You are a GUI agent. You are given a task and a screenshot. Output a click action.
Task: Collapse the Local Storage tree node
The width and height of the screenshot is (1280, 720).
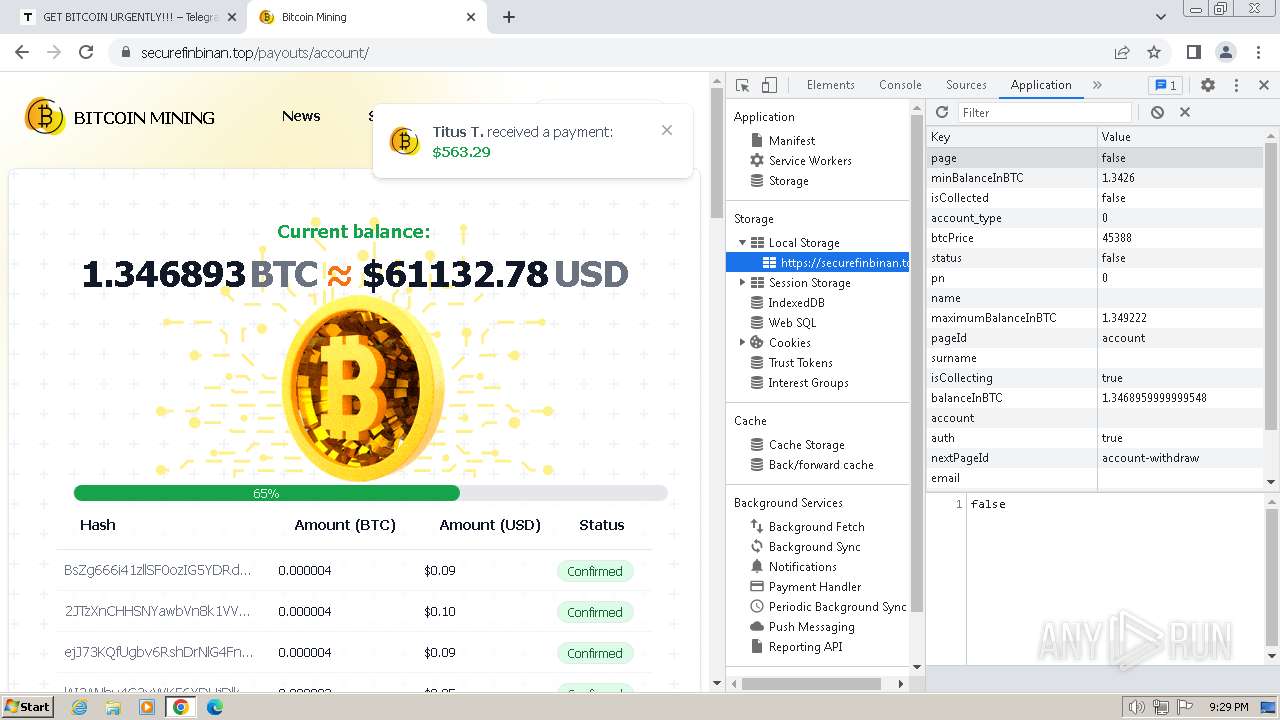coord(742,242)
